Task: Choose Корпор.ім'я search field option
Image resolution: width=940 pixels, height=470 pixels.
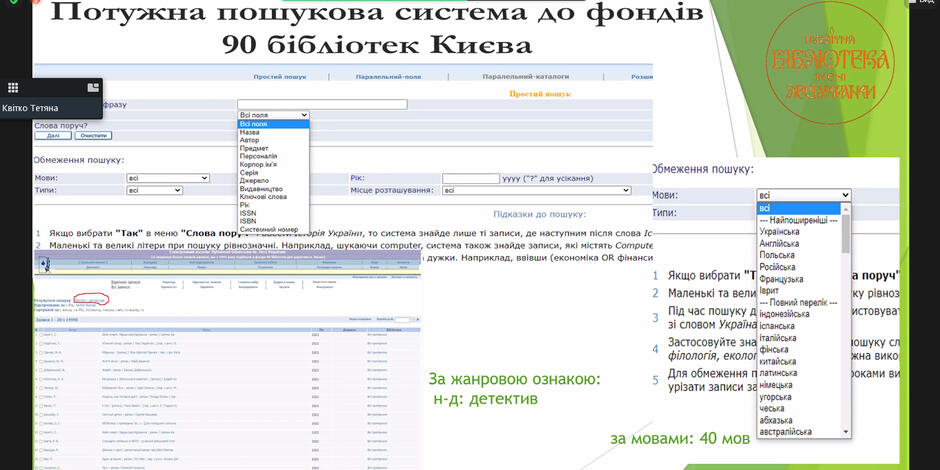Action: (x=258, y=164)
